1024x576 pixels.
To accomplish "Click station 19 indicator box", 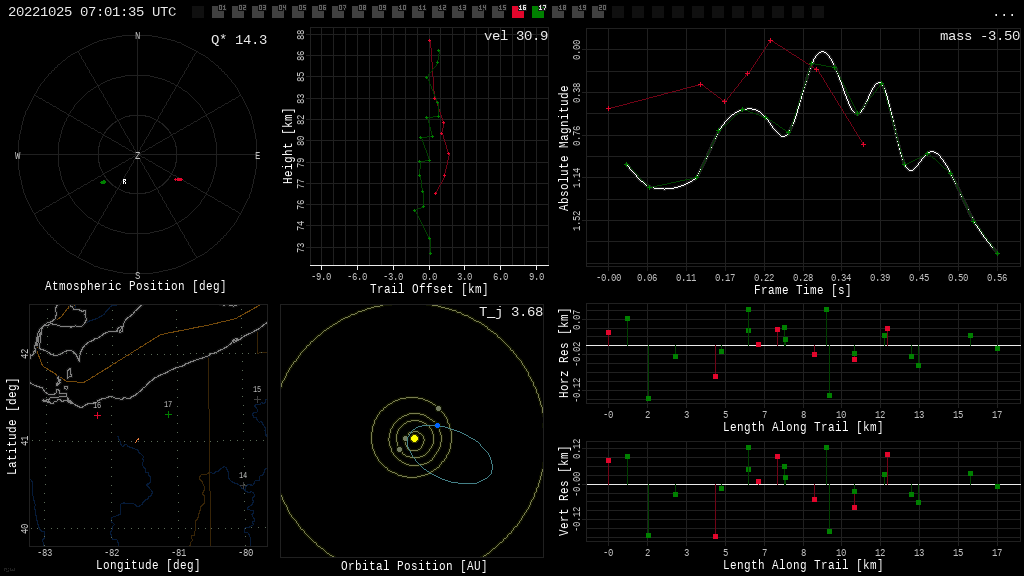I will (x=578, y=12).
